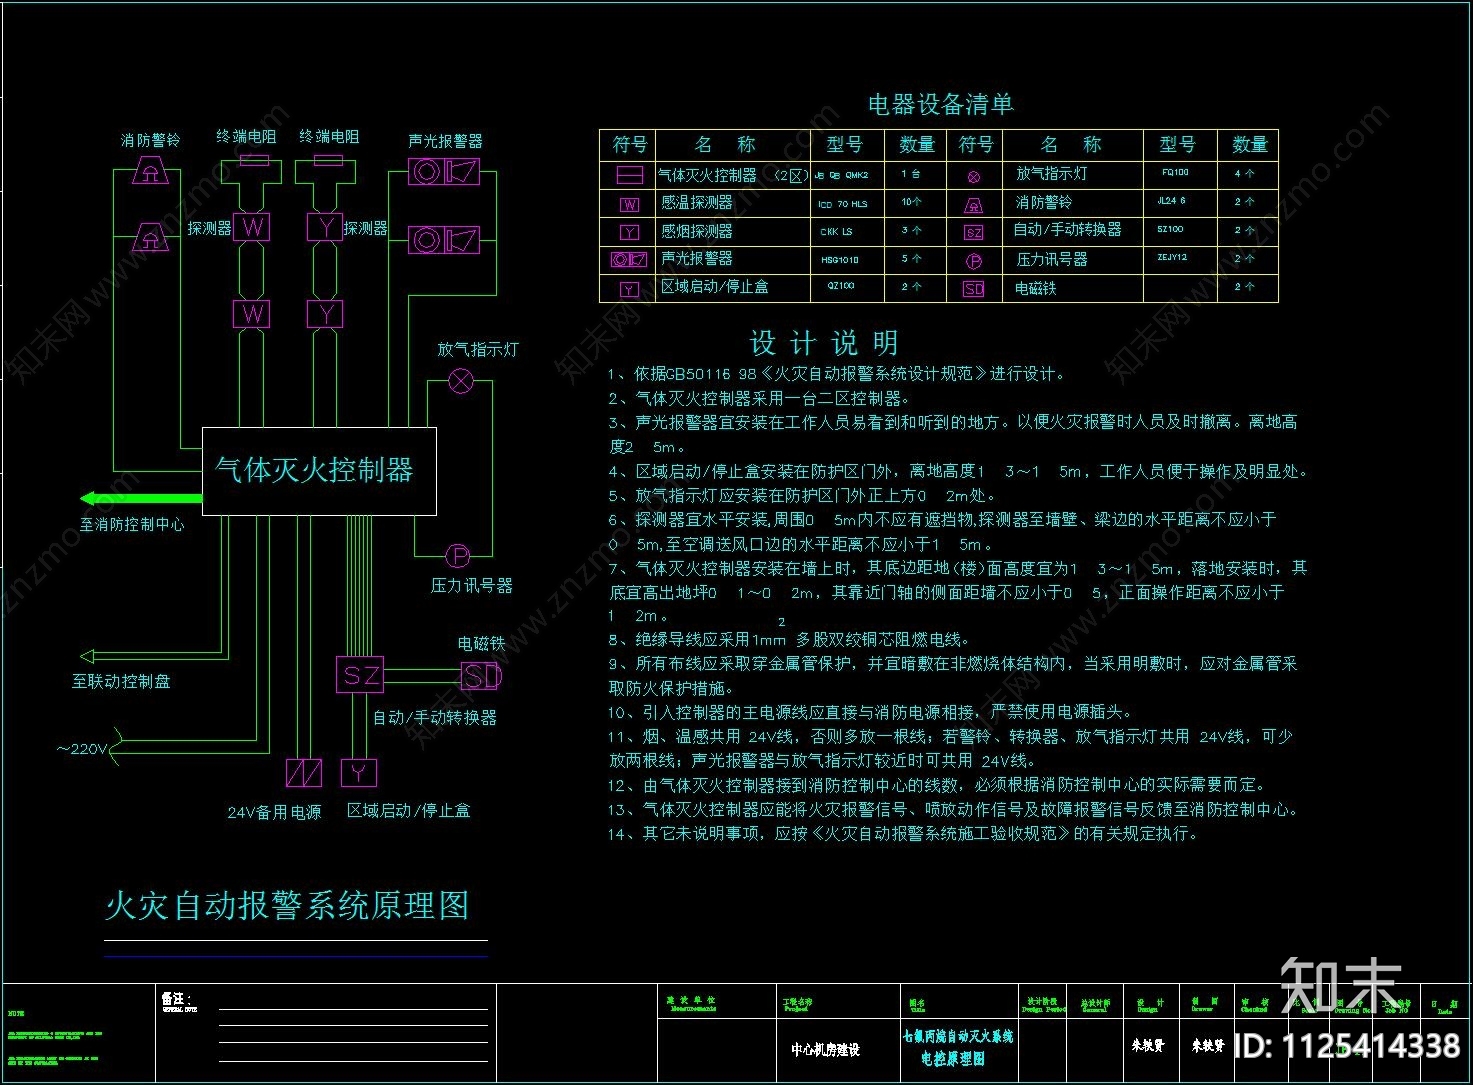1473x1085 pixels.
Task: Select the Y zone start/stop box symbol above 区域启动/停止盒
Action: (x=359, y=772)
